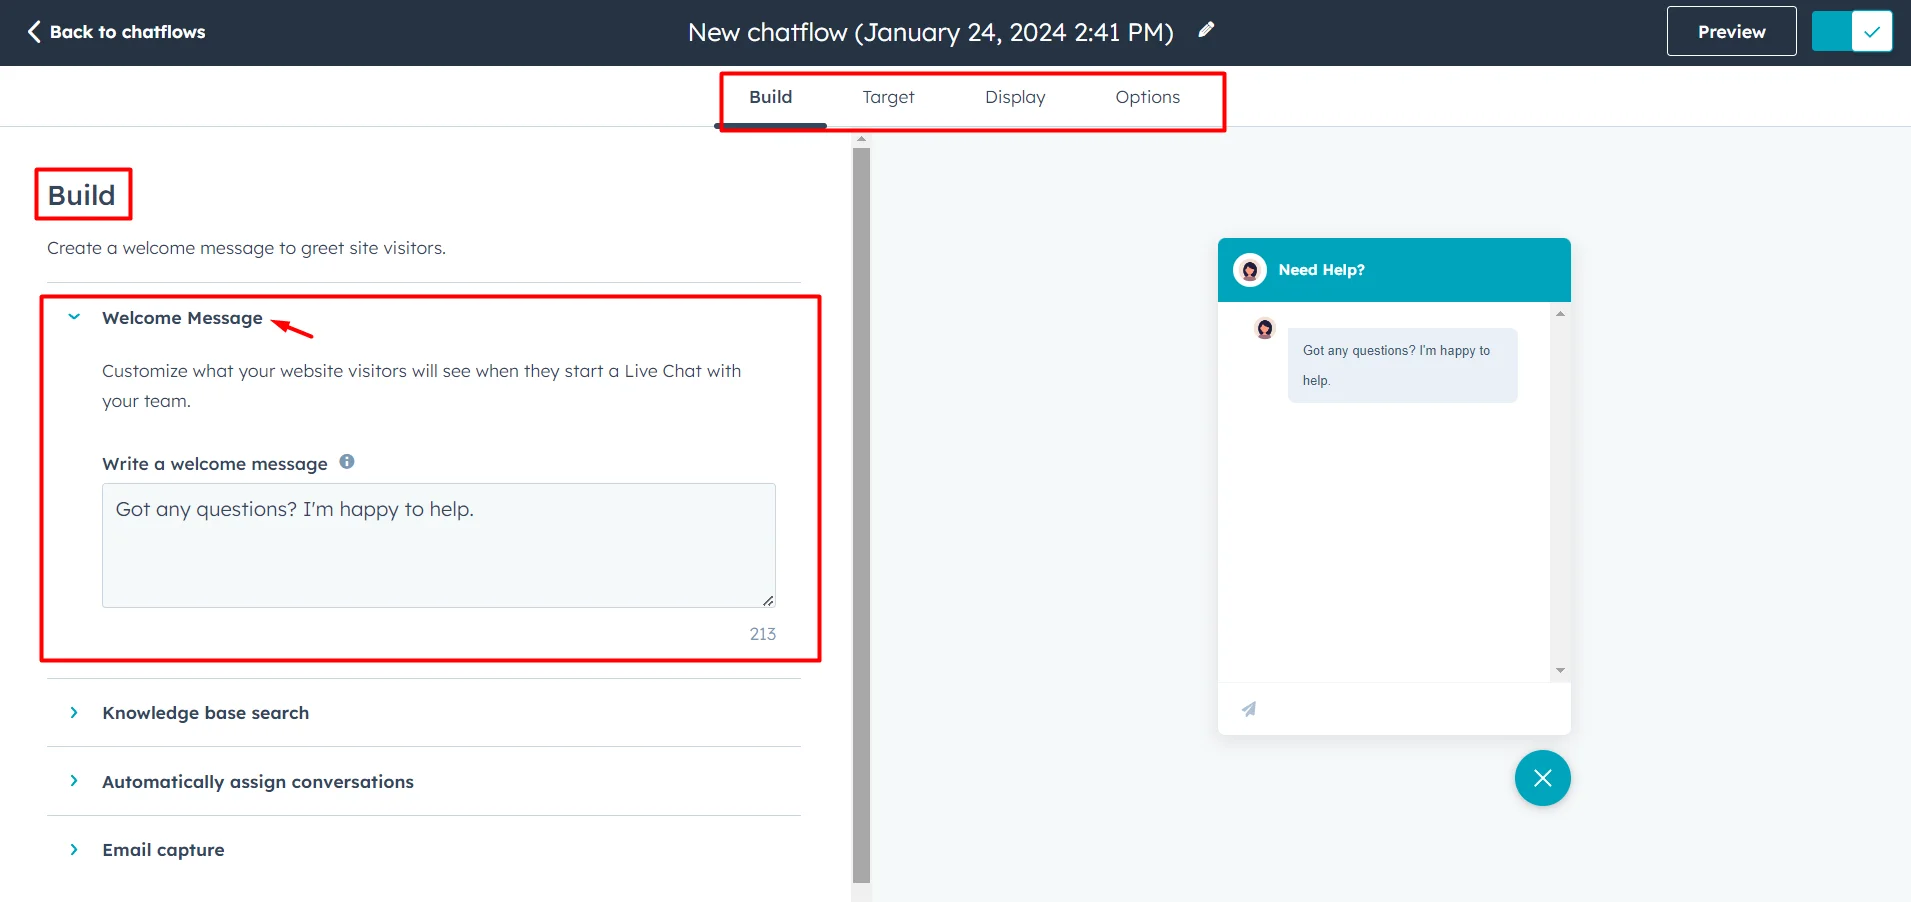Viewport: 1911px width, 902px height.
Task: Open the Display tab
Action: tap(1015, 97)
